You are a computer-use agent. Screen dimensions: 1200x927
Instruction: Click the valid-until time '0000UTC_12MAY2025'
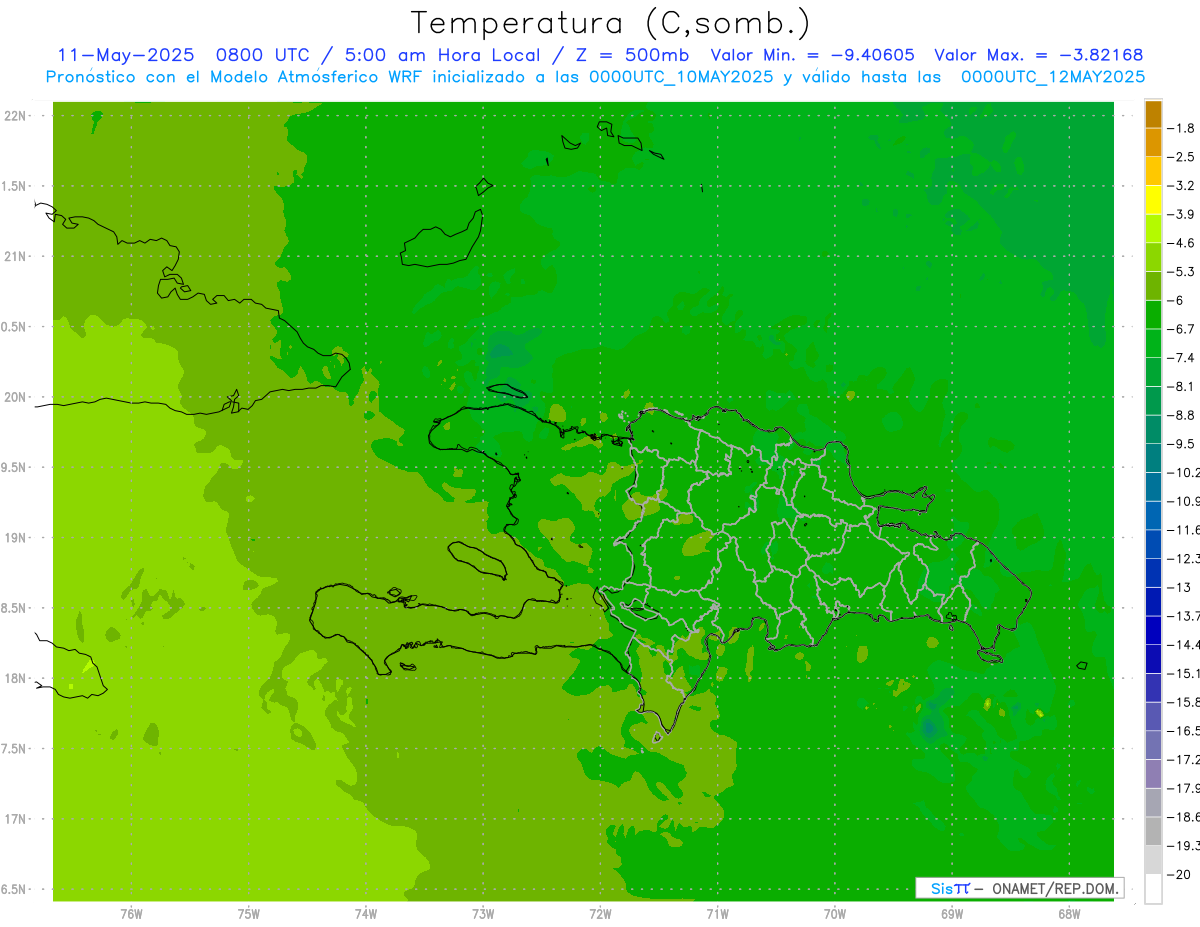click(x=1053, y=76)
